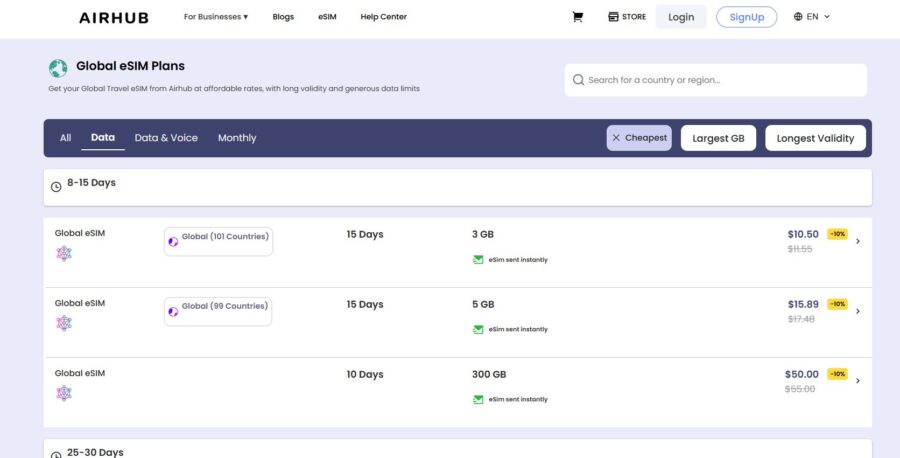The height and width of the screenshot is (458, 900).
Task: Click the AIRHUB logo
Action: (114, 18)
